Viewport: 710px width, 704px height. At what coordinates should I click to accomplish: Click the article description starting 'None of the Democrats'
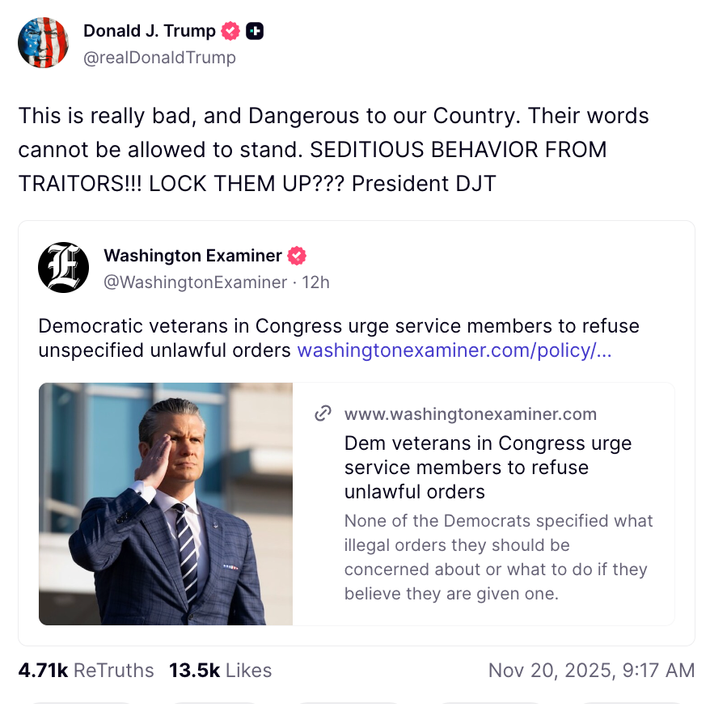(498, 557)
